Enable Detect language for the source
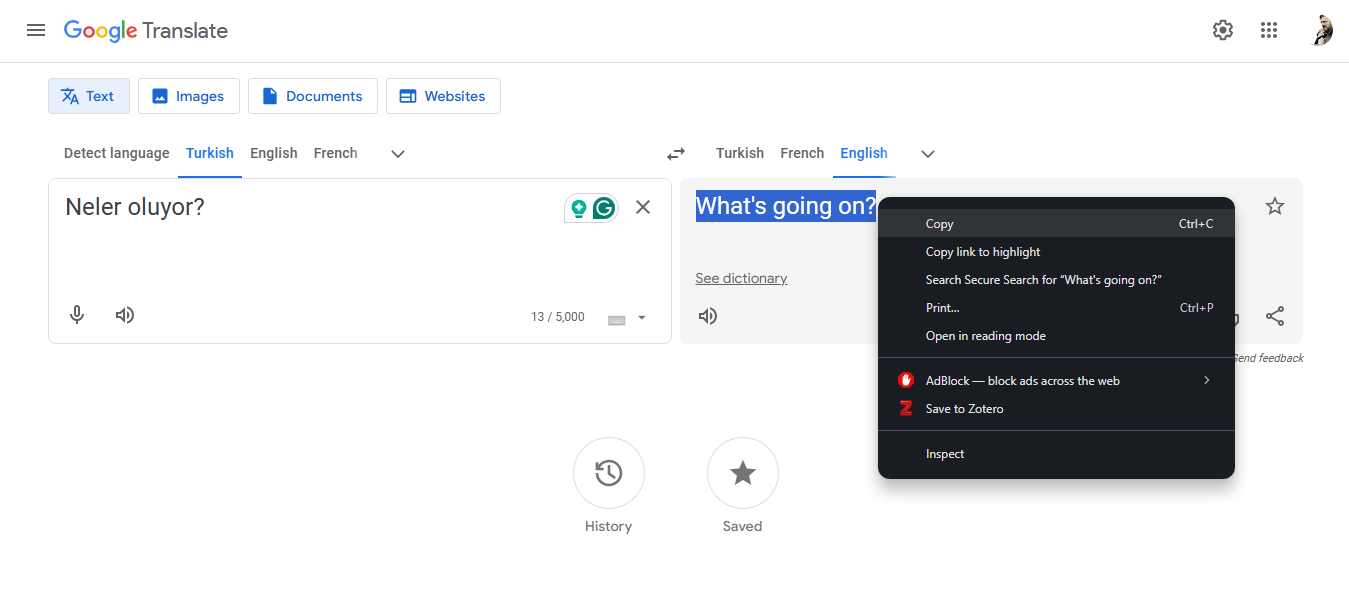Image resolution: width=1349 pixels, height=590 pixels. coord(116,153)
